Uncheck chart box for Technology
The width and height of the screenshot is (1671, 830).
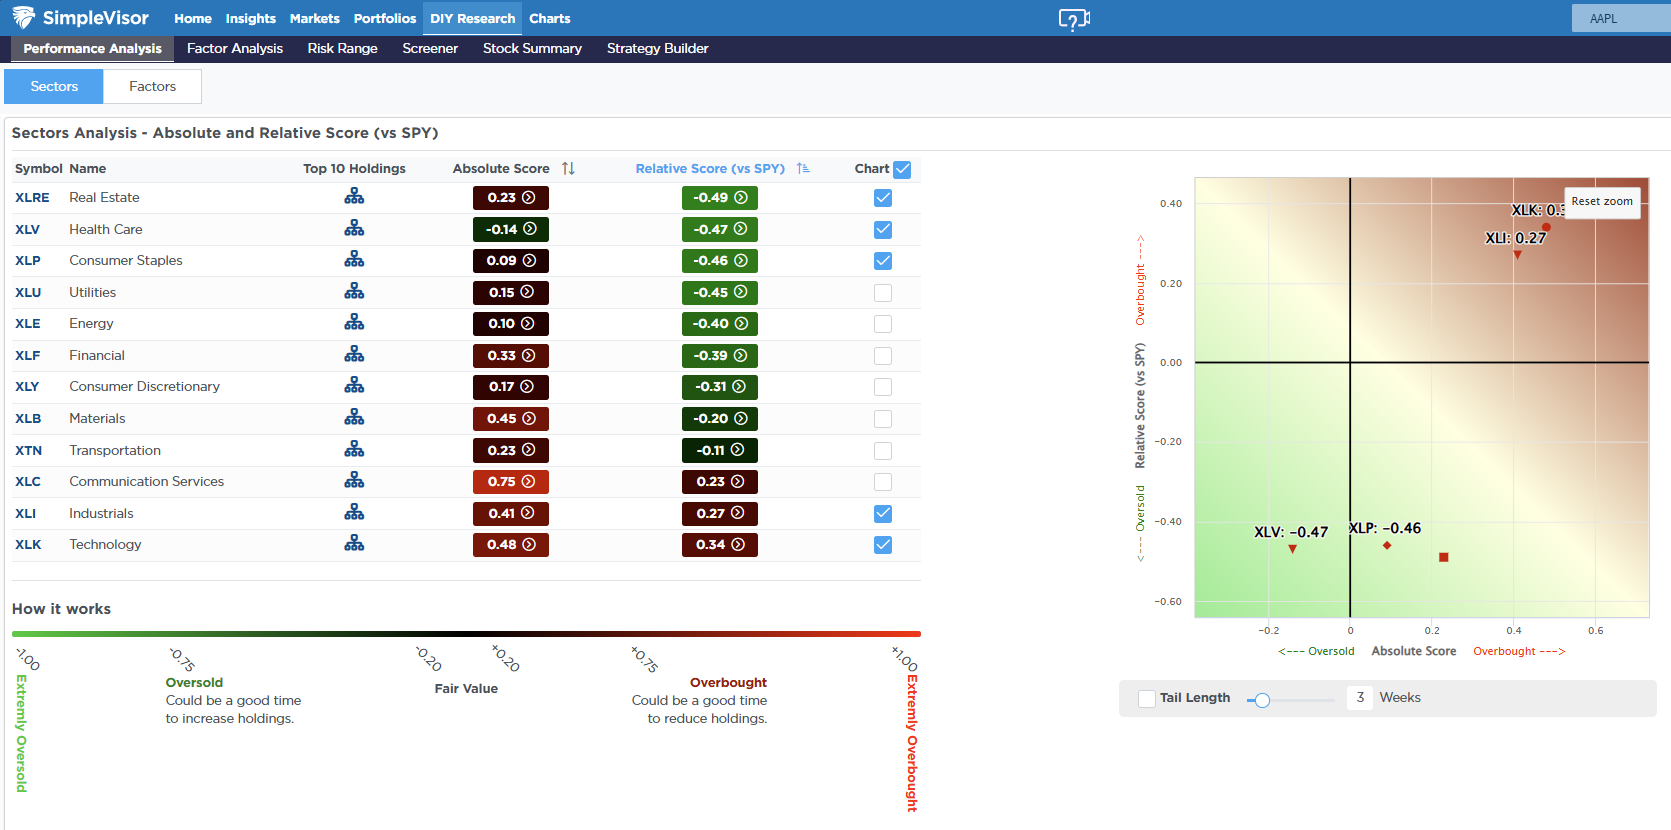pyautogui.click(x=883, y=545)
